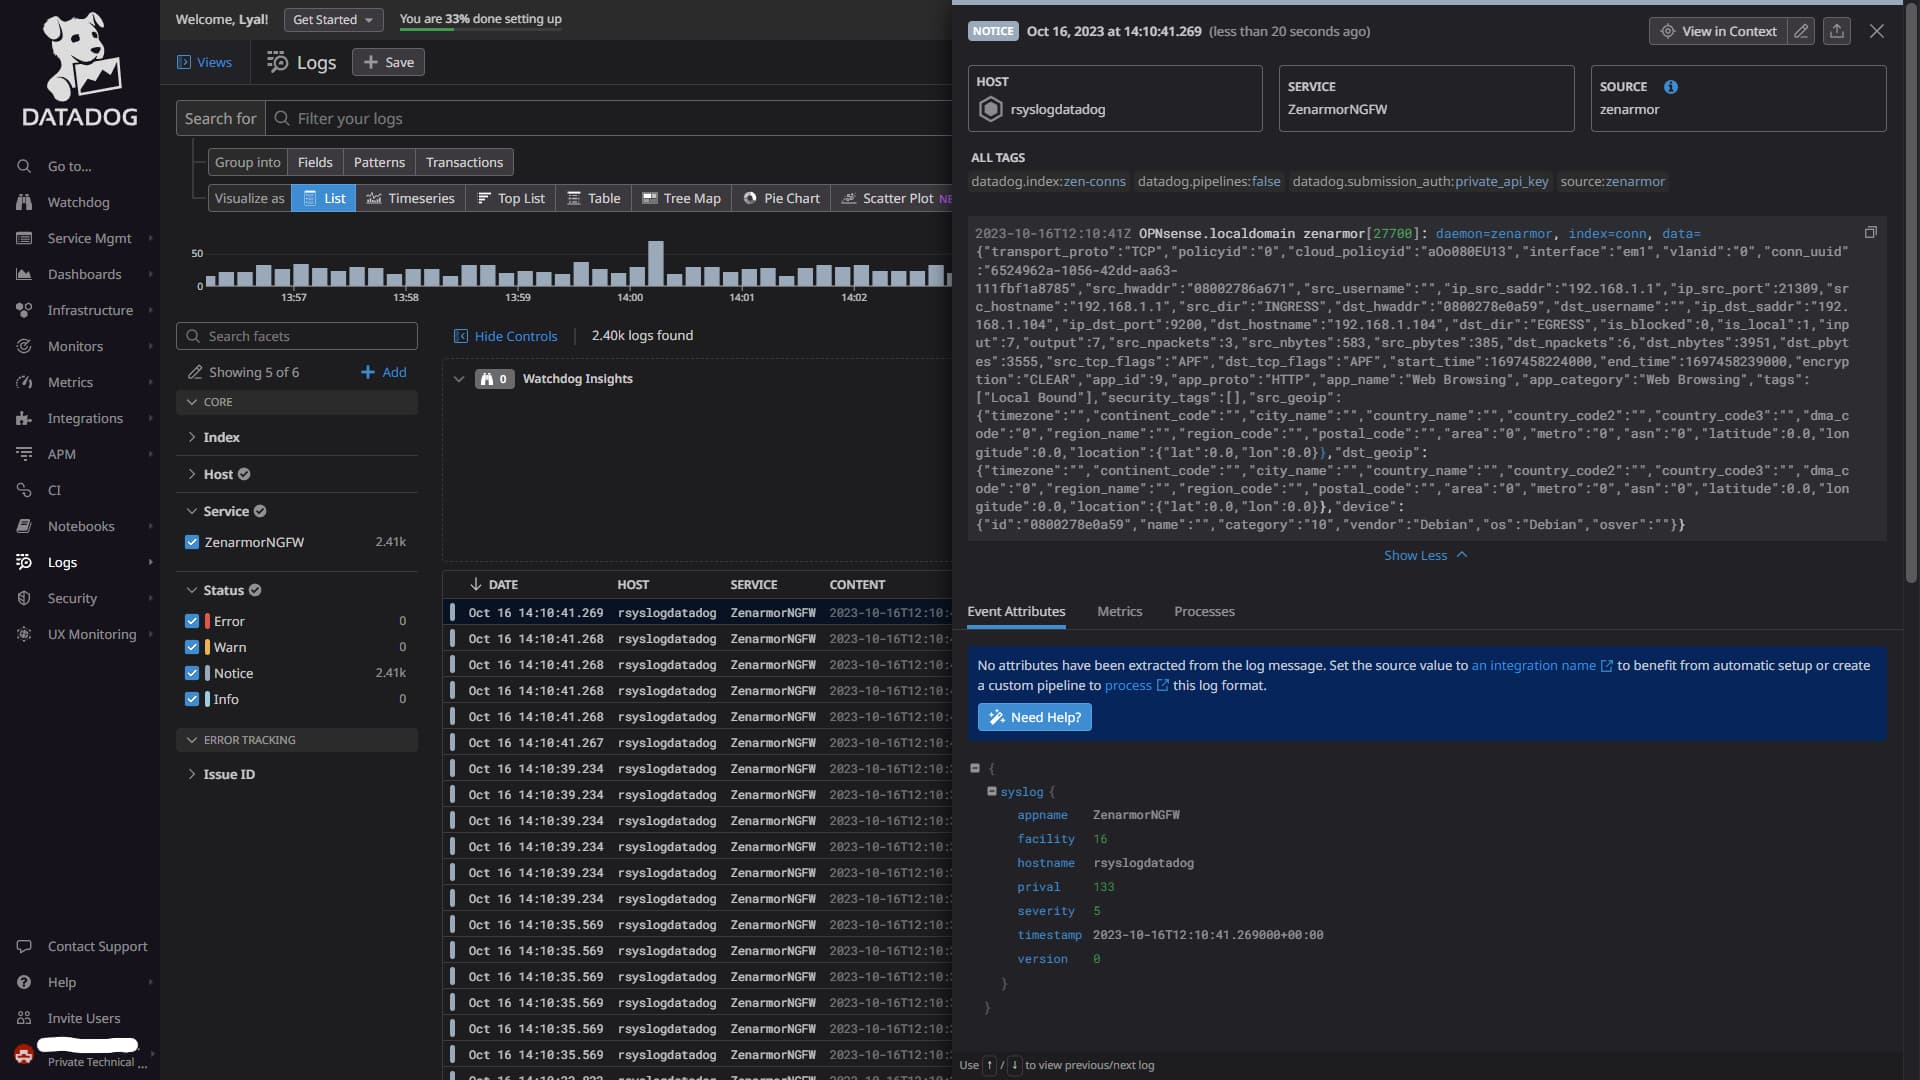Open Service Mgmt sidebar item
The image size is (1920, 1080).
tap(89, 238)
